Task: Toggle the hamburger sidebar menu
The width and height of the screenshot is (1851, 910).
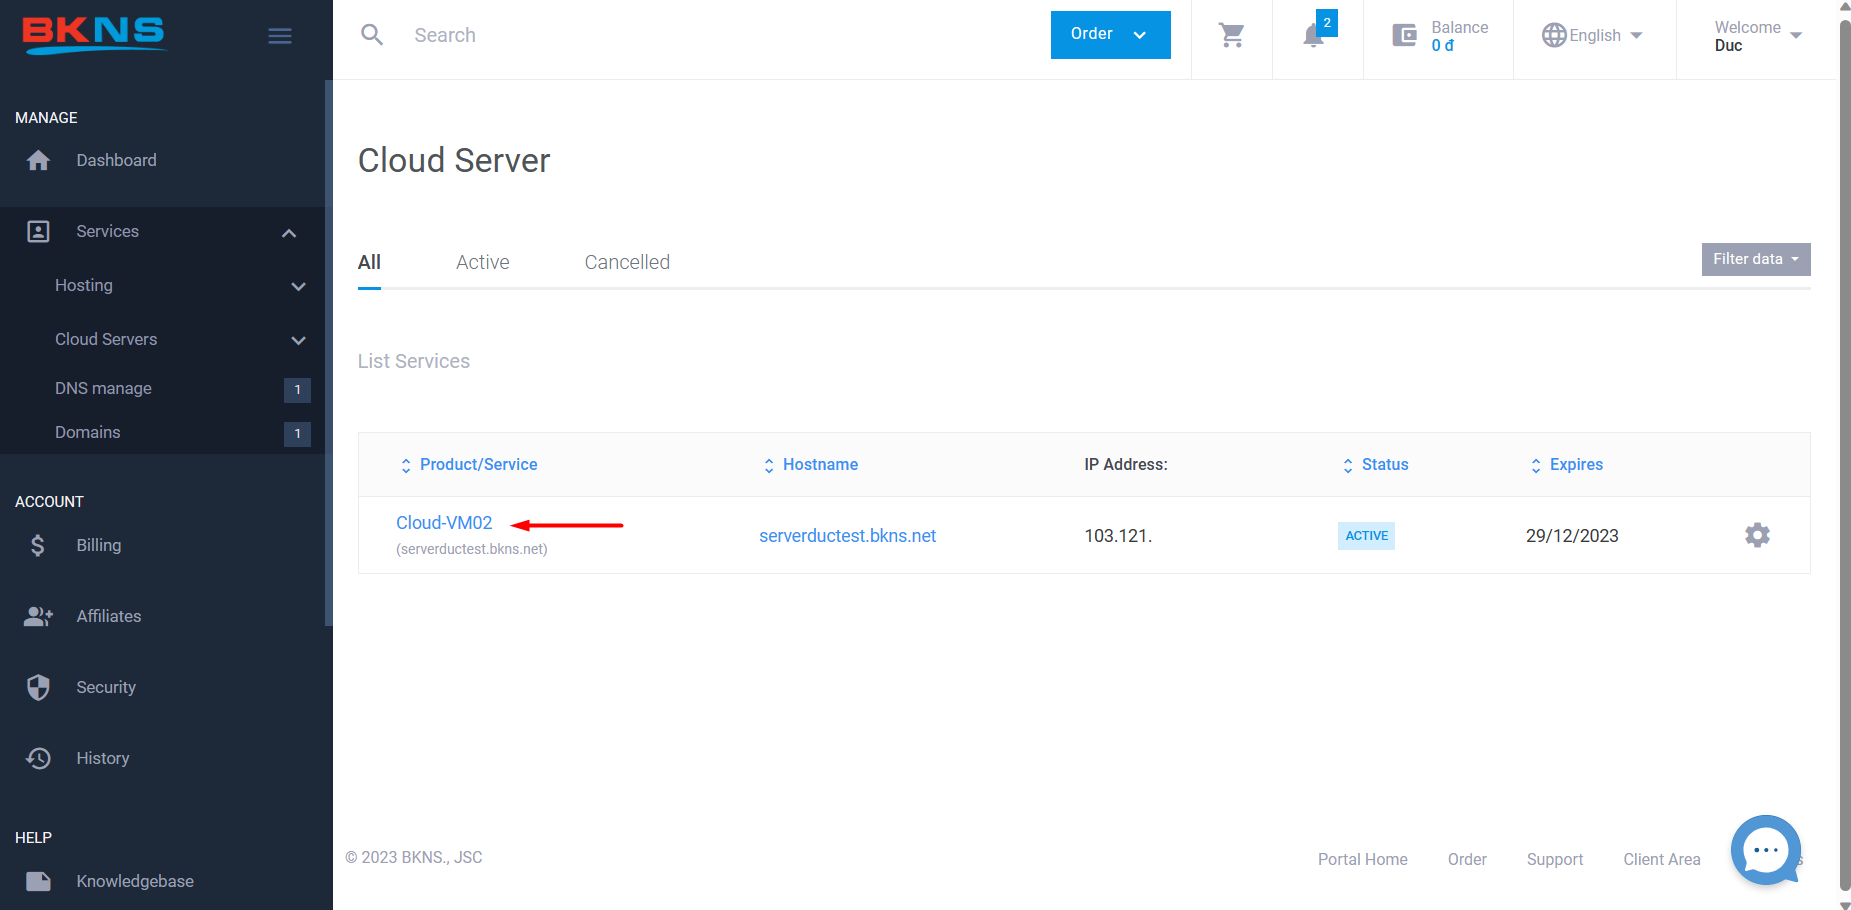Action: (280, 36)
